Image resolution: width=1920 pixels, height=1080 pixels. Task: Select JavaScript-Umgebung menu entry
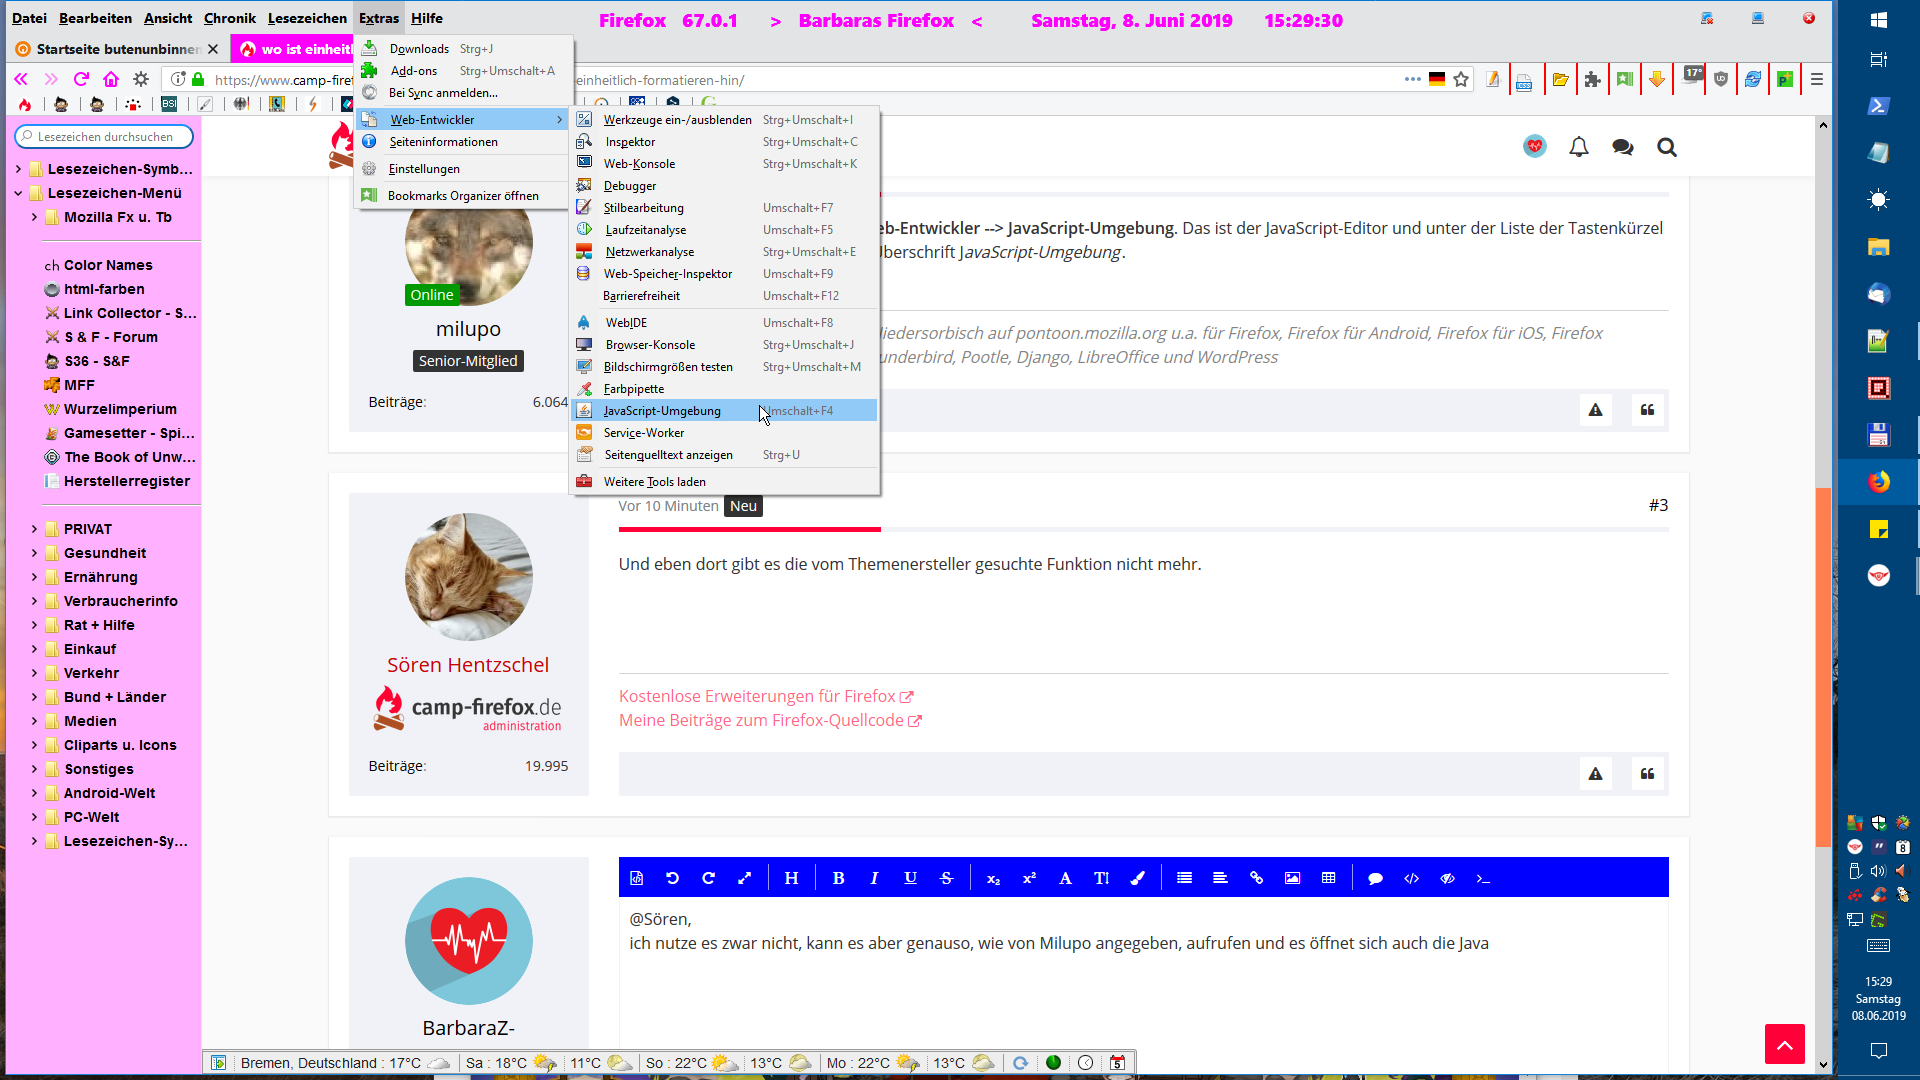662,411
